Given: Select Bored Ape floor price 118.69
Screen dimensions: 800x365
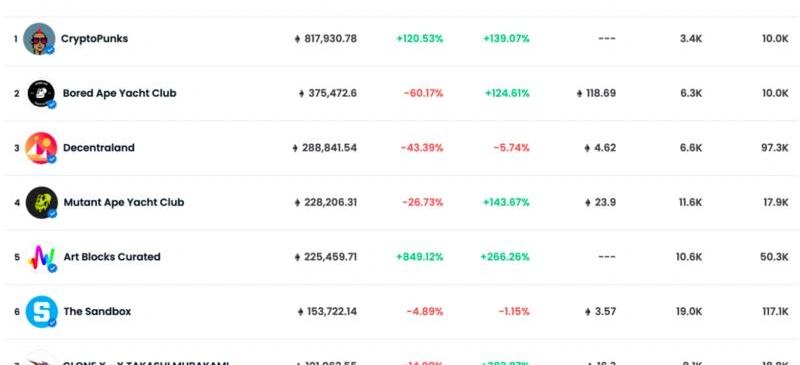Looking at the screenshot, I should click(596, 93).
